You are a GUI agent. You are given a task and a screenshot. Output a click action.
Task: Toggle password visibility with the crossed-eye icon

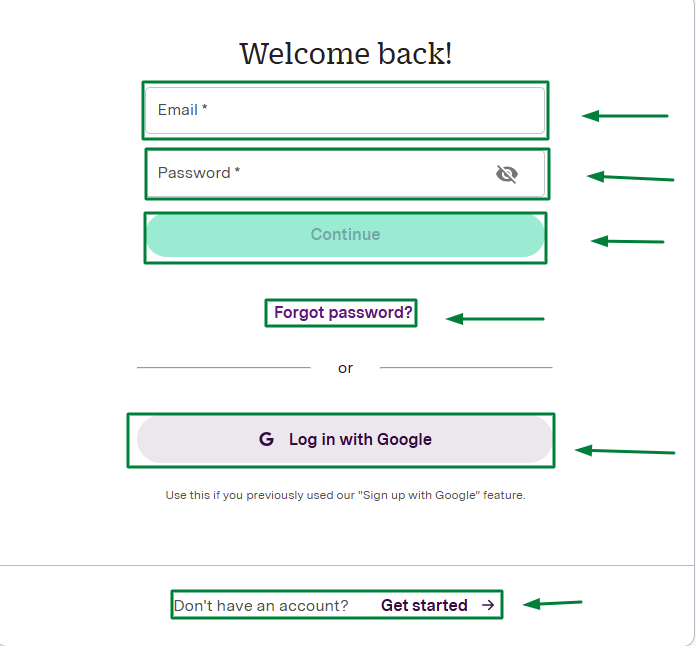coord(506,174)
